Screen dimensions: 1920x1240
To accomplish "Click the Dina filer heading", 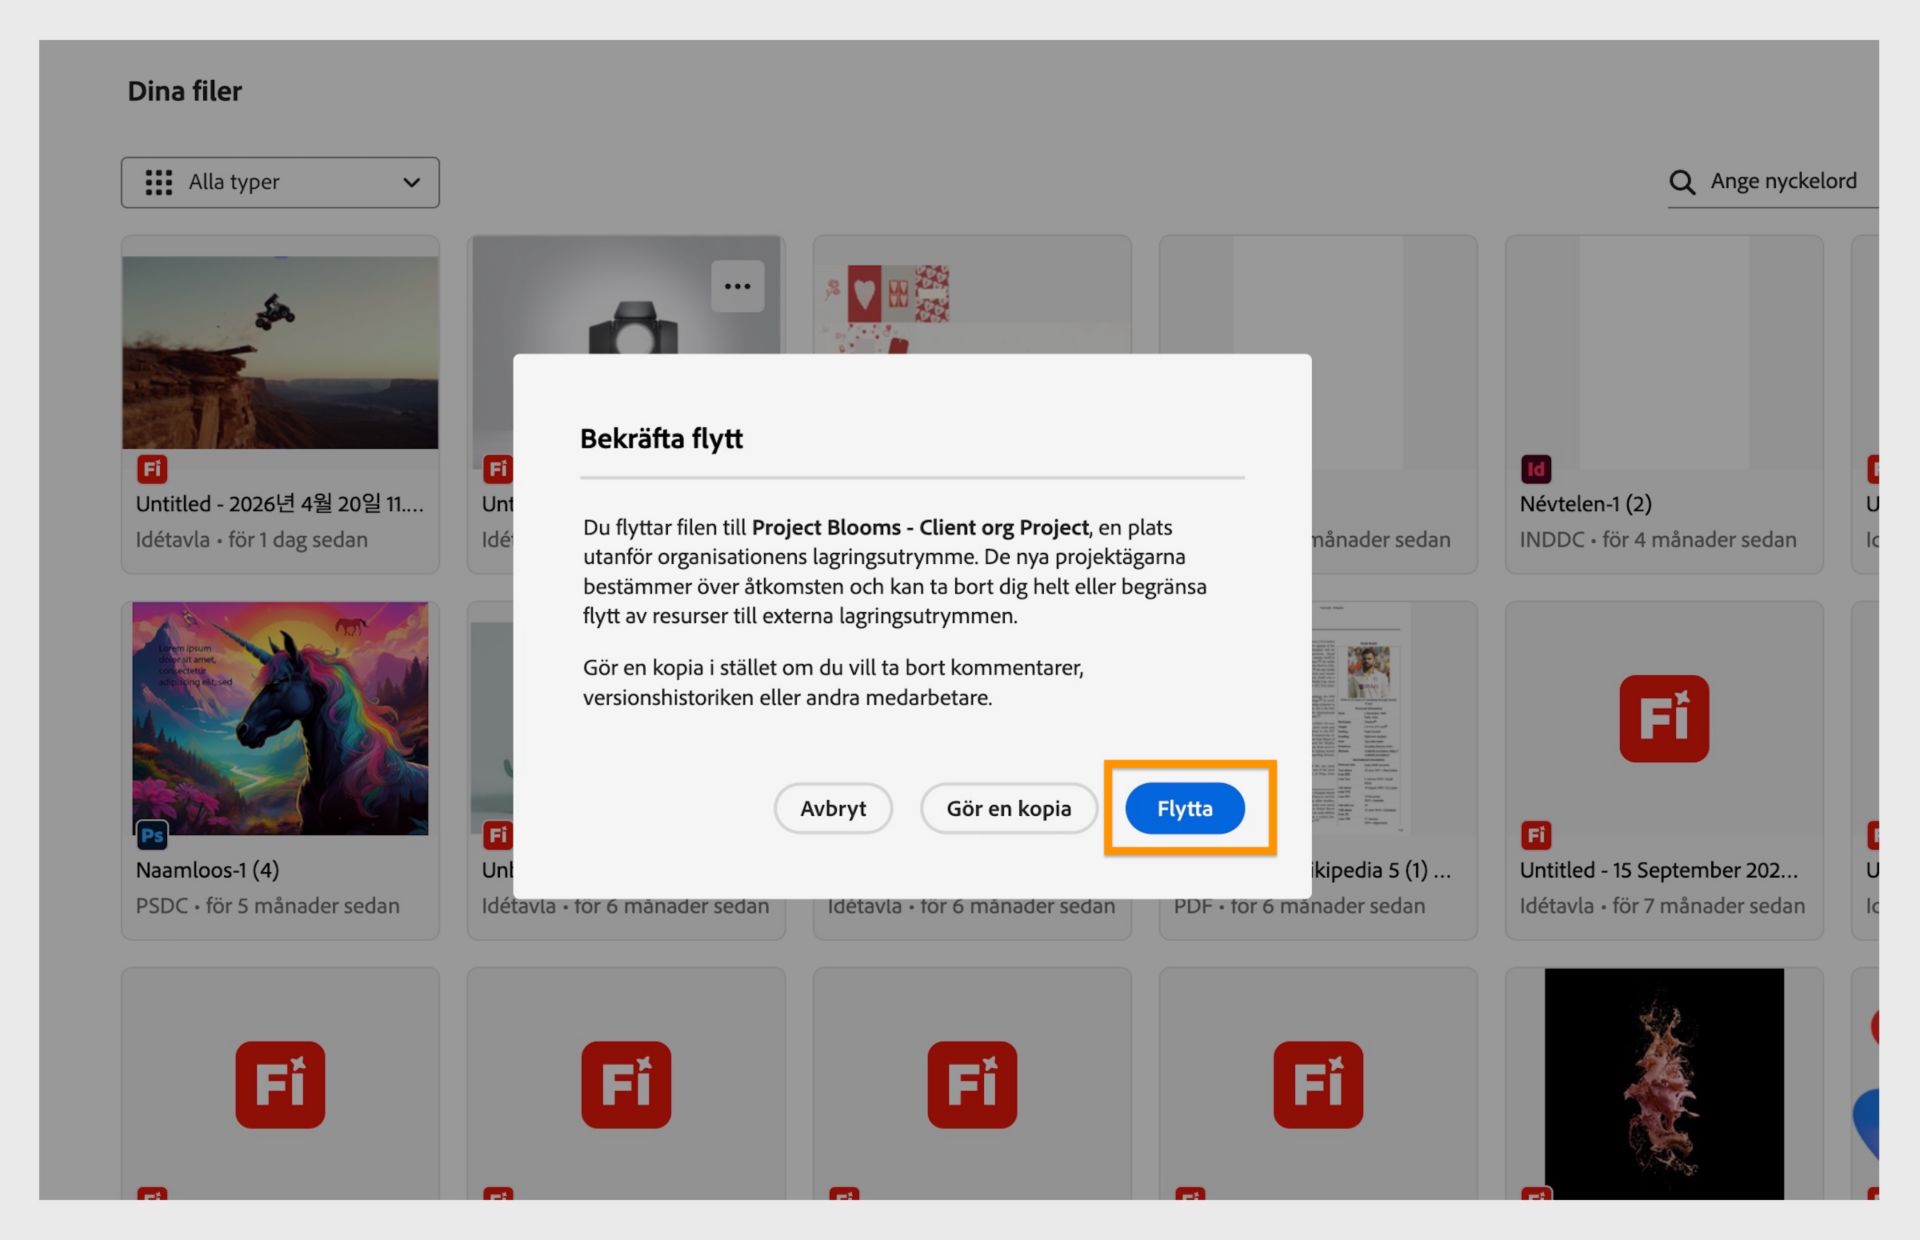I will (x=185, y=91).
